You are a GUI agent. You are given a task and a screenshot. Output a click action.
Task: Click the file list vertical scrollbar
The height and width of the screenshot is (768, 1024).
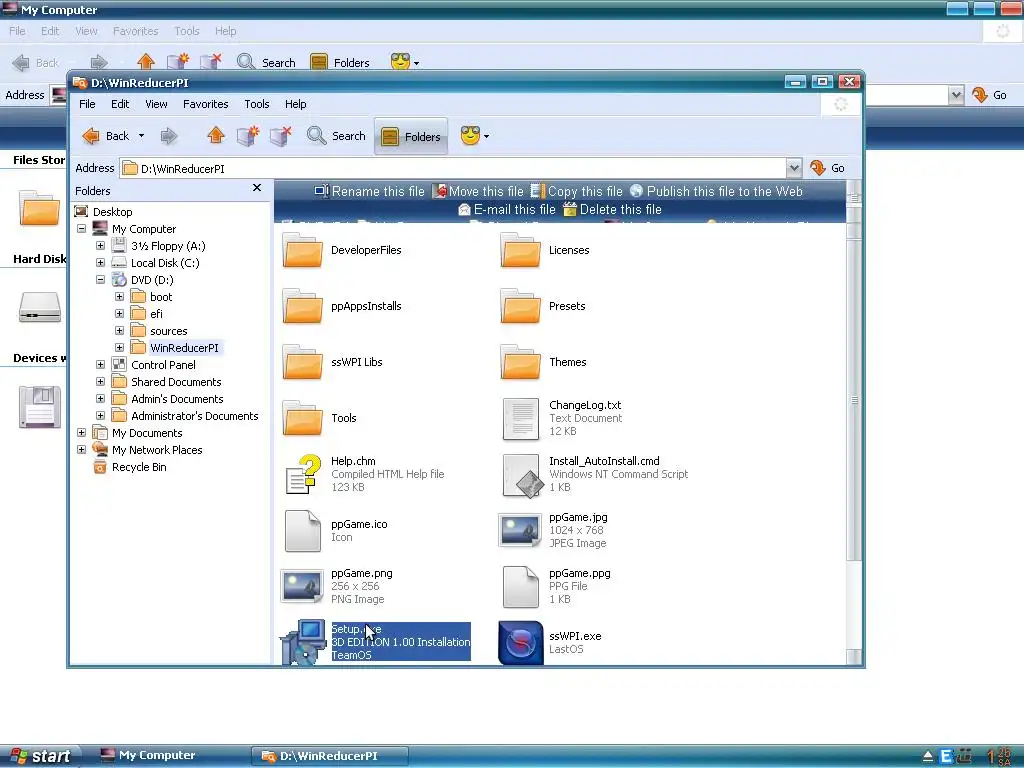854,400
